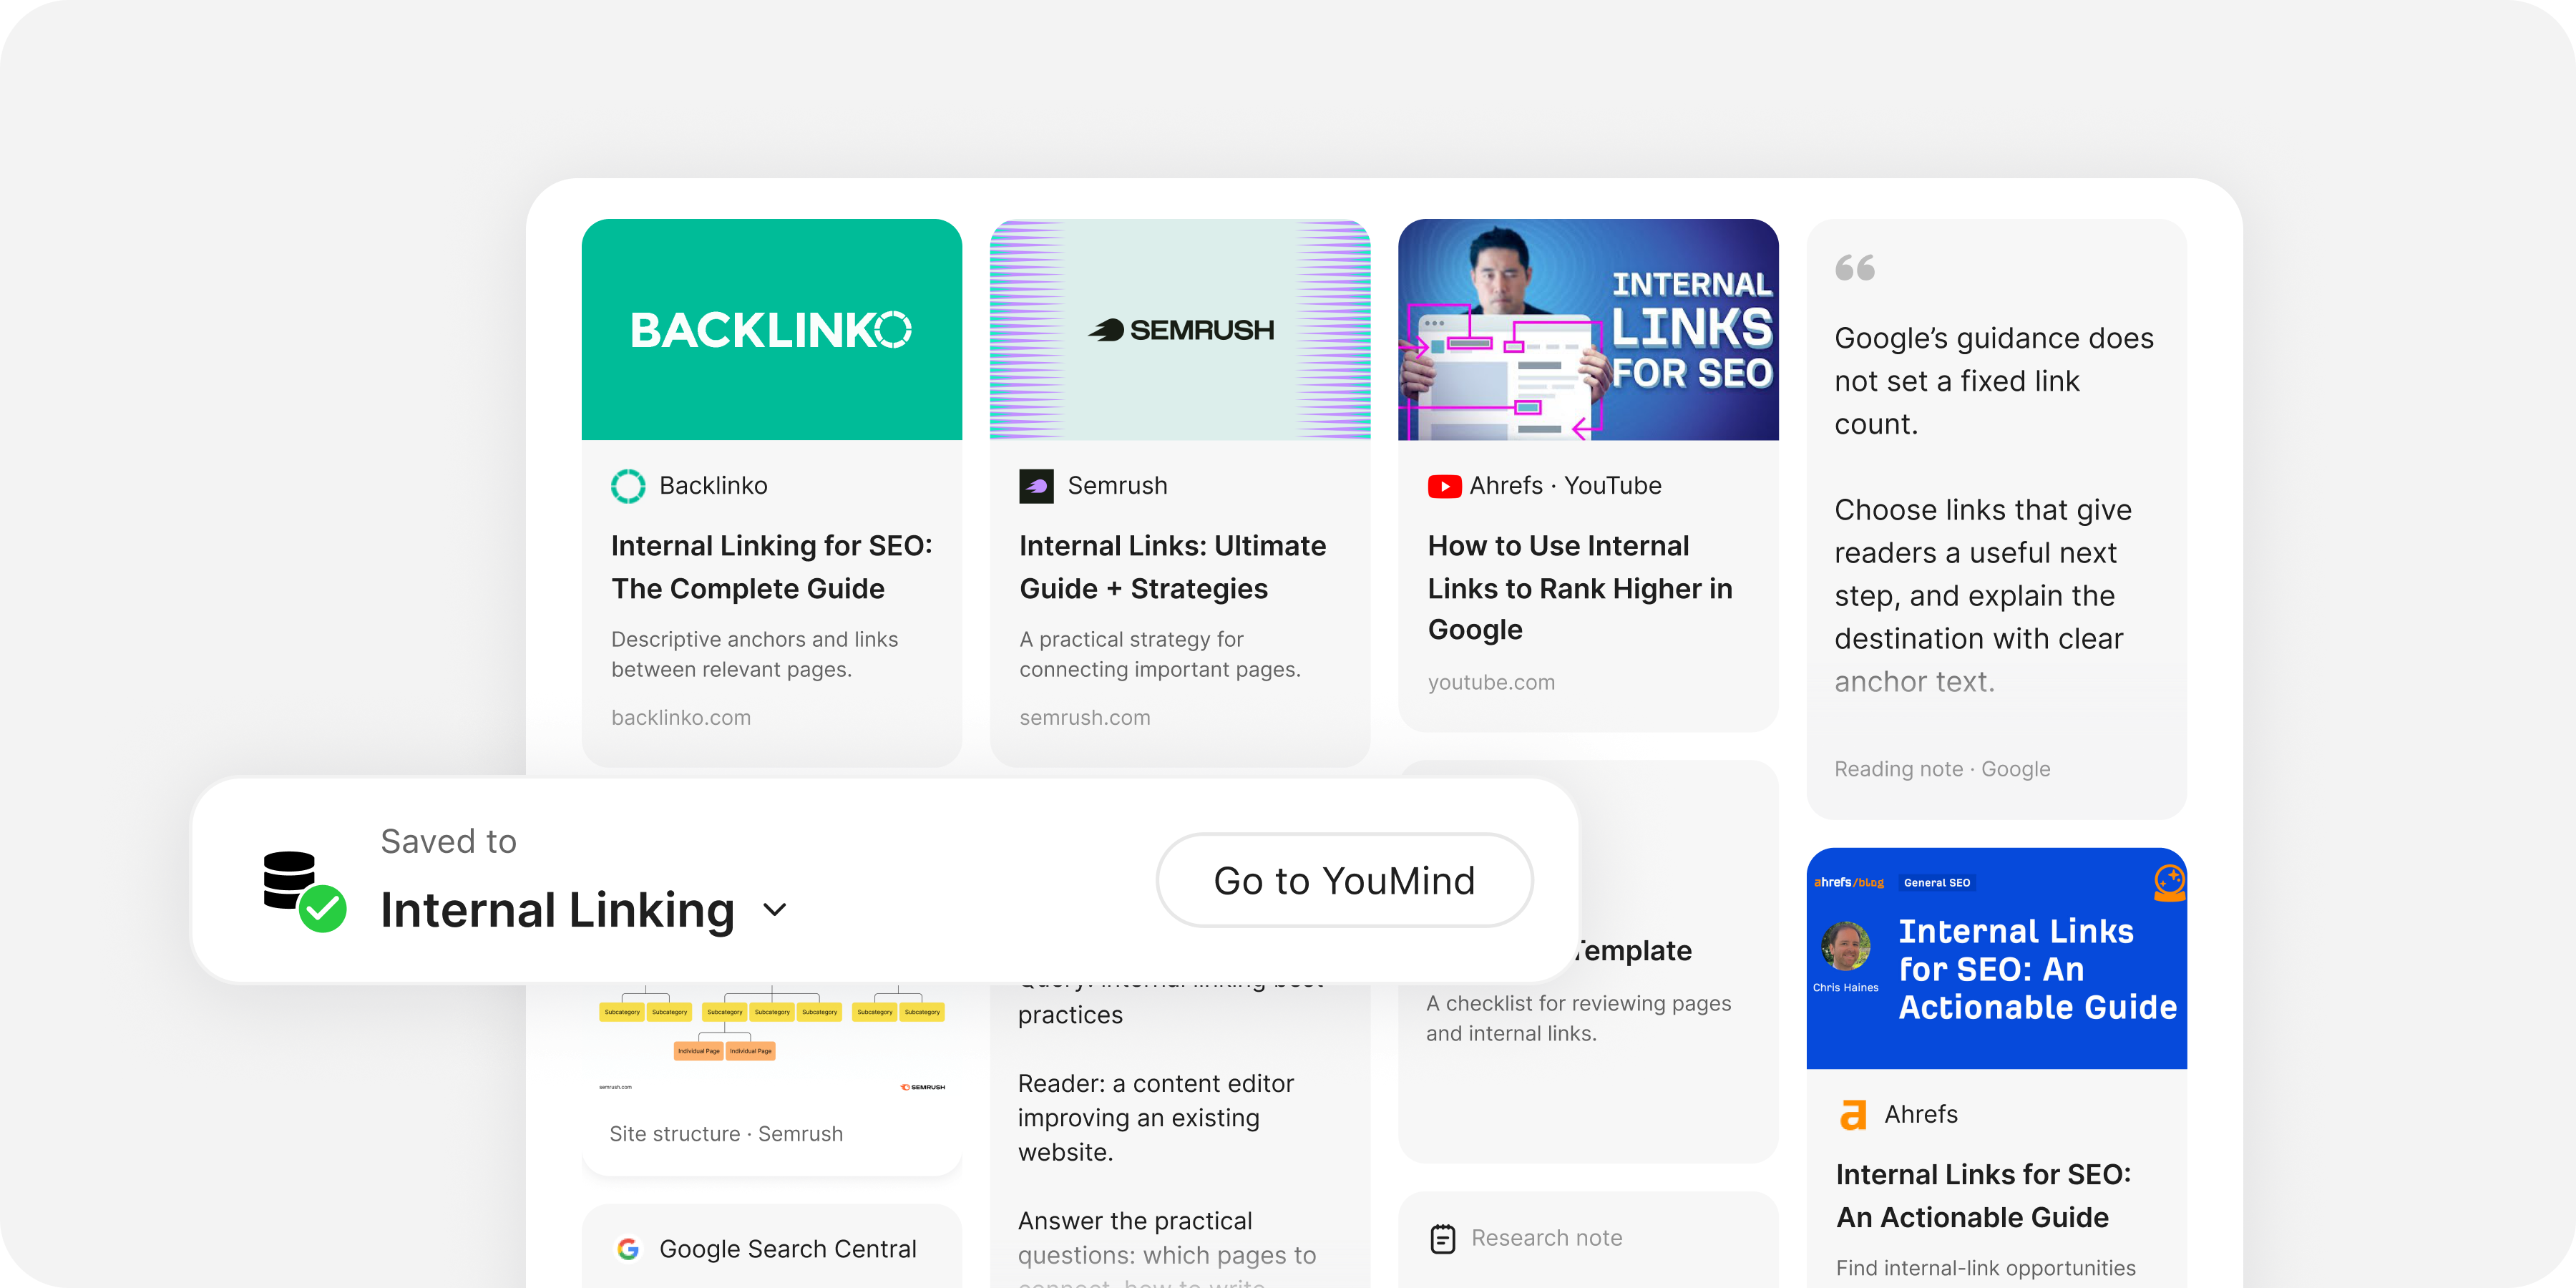Click the YouTube play icon
Image resolution: width=2576 pixels, height=1288 pixels.
[x=1444, y=486]
